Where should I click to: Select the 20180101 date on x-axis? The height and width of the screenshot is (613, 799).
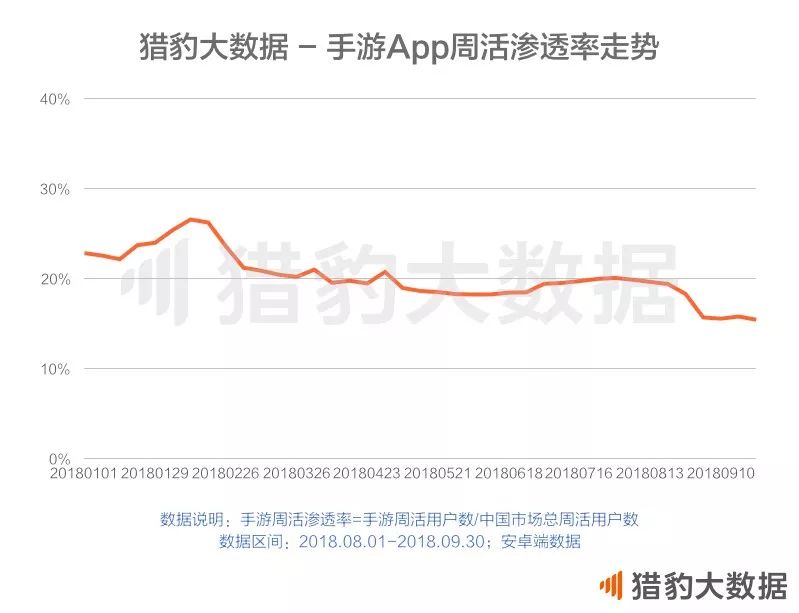point(82,472)
